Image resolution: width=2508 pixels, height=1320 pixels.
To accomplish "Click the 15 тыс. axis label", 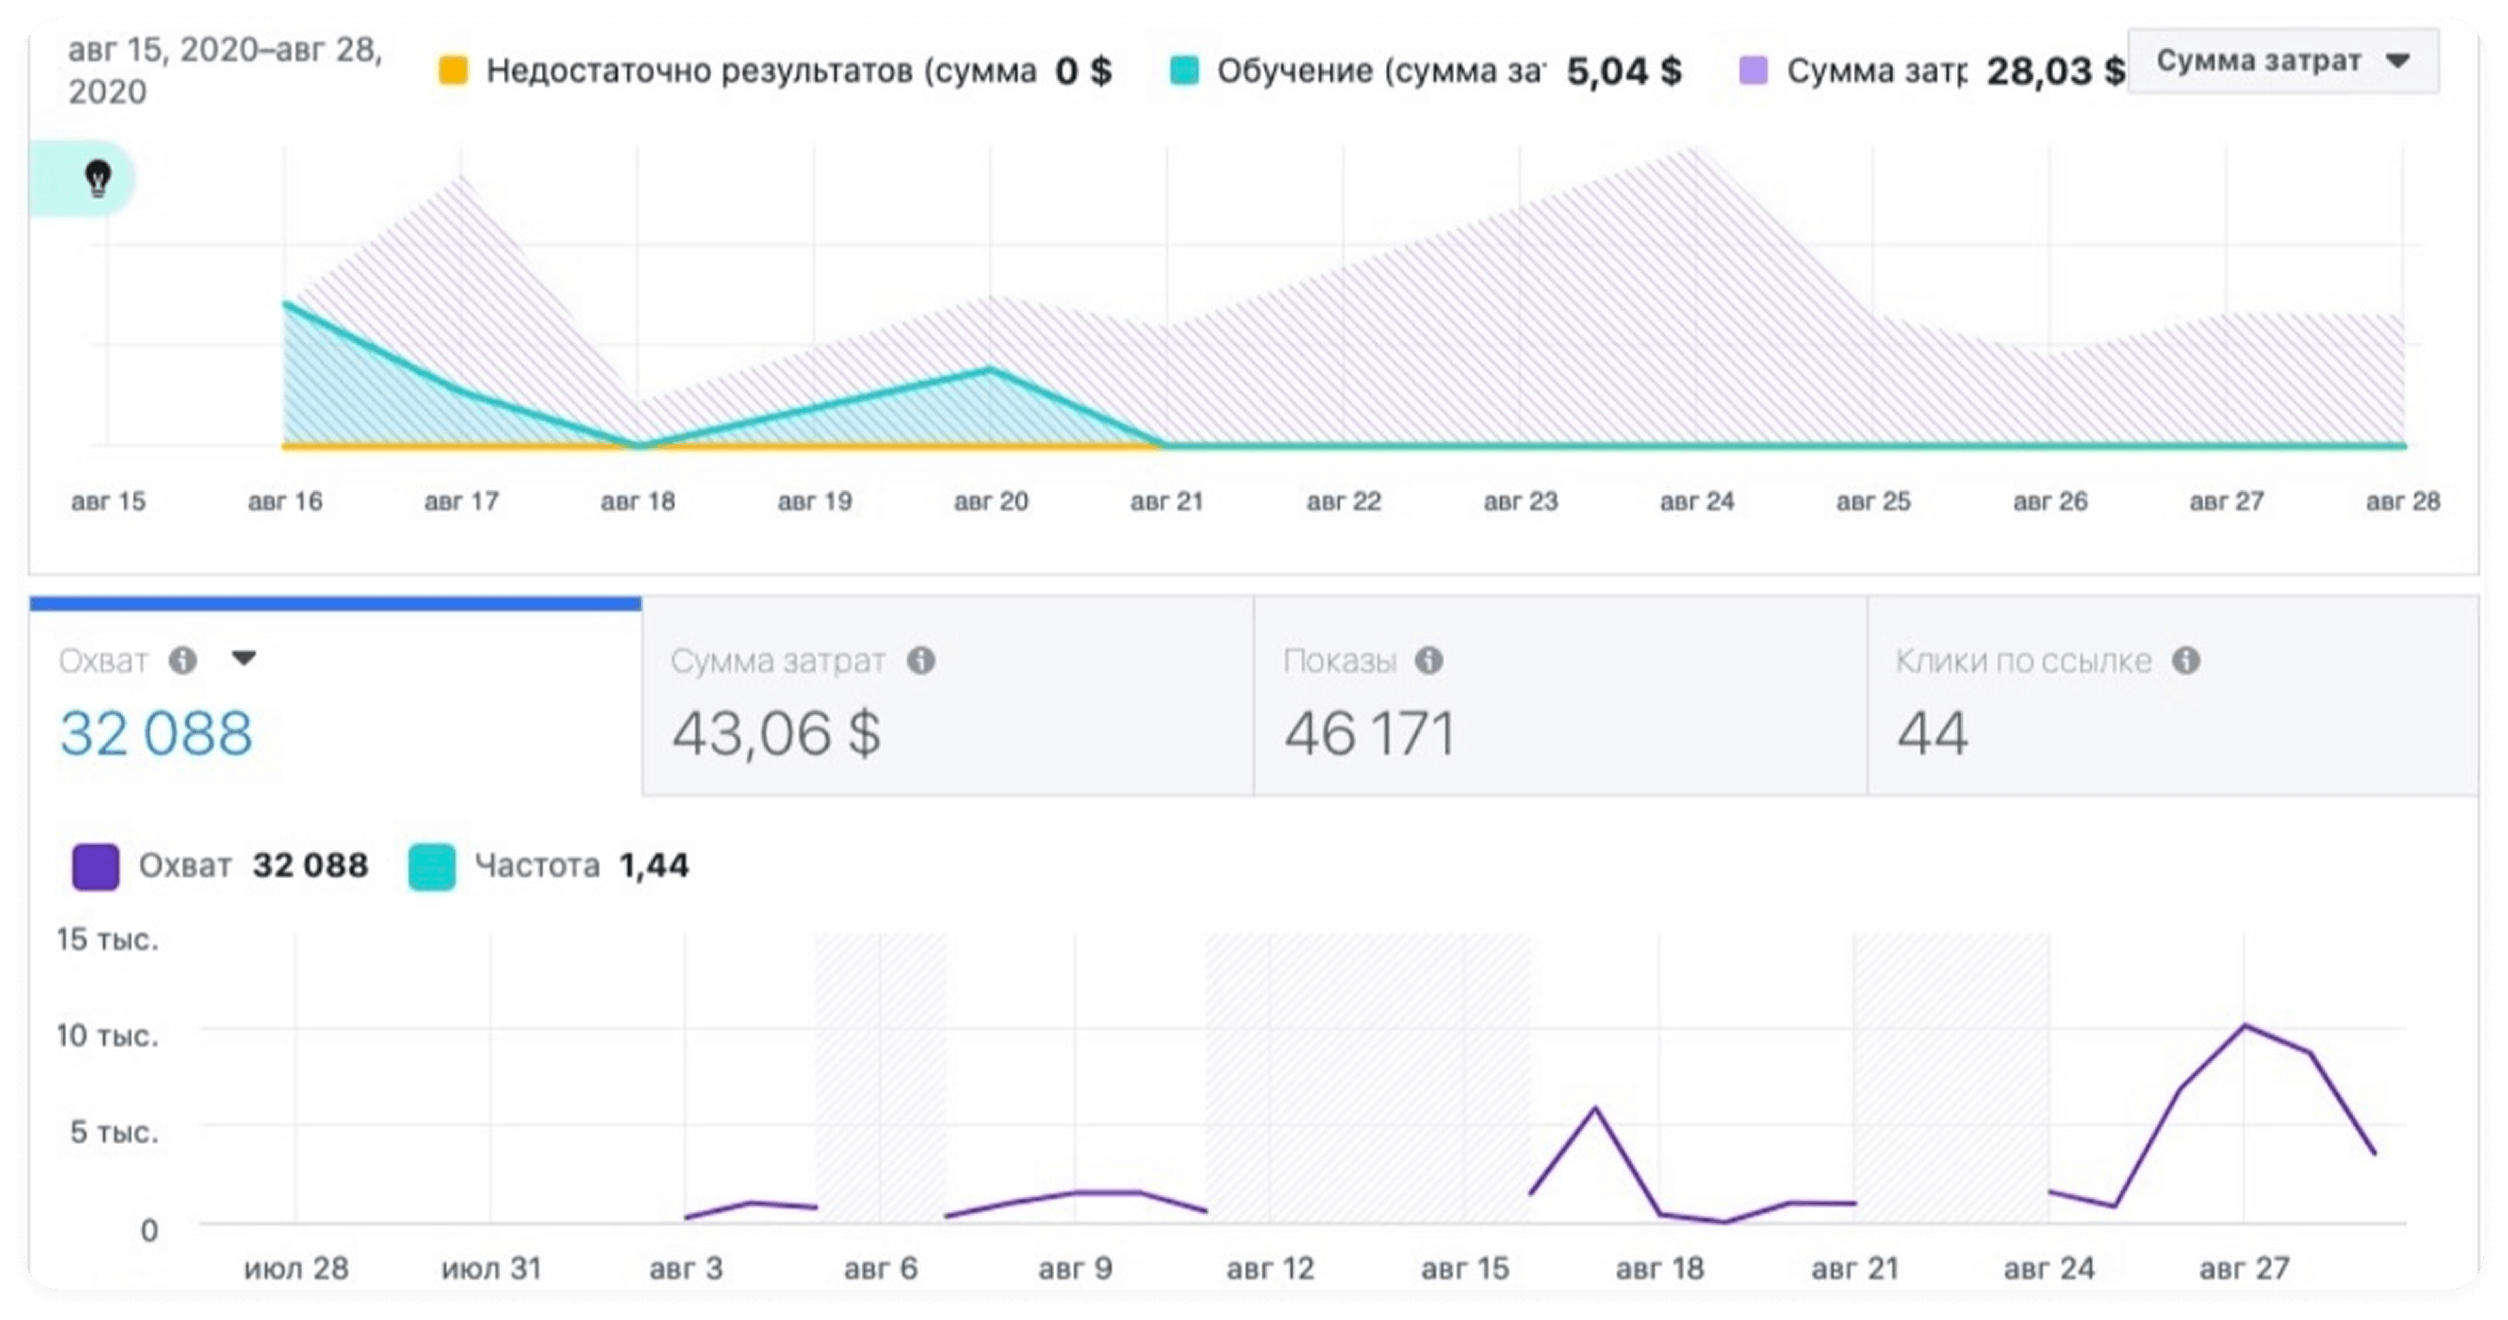I will (x=107, y=939).
